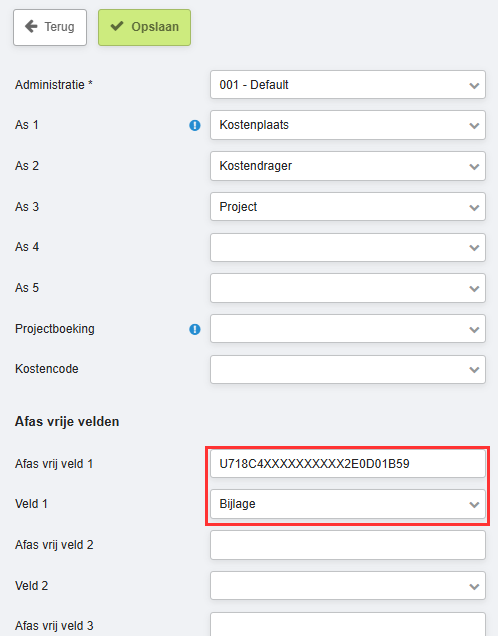Expand the Veld 2 dropdown
The width and height of the screenshot is (498, 636).
348,586
